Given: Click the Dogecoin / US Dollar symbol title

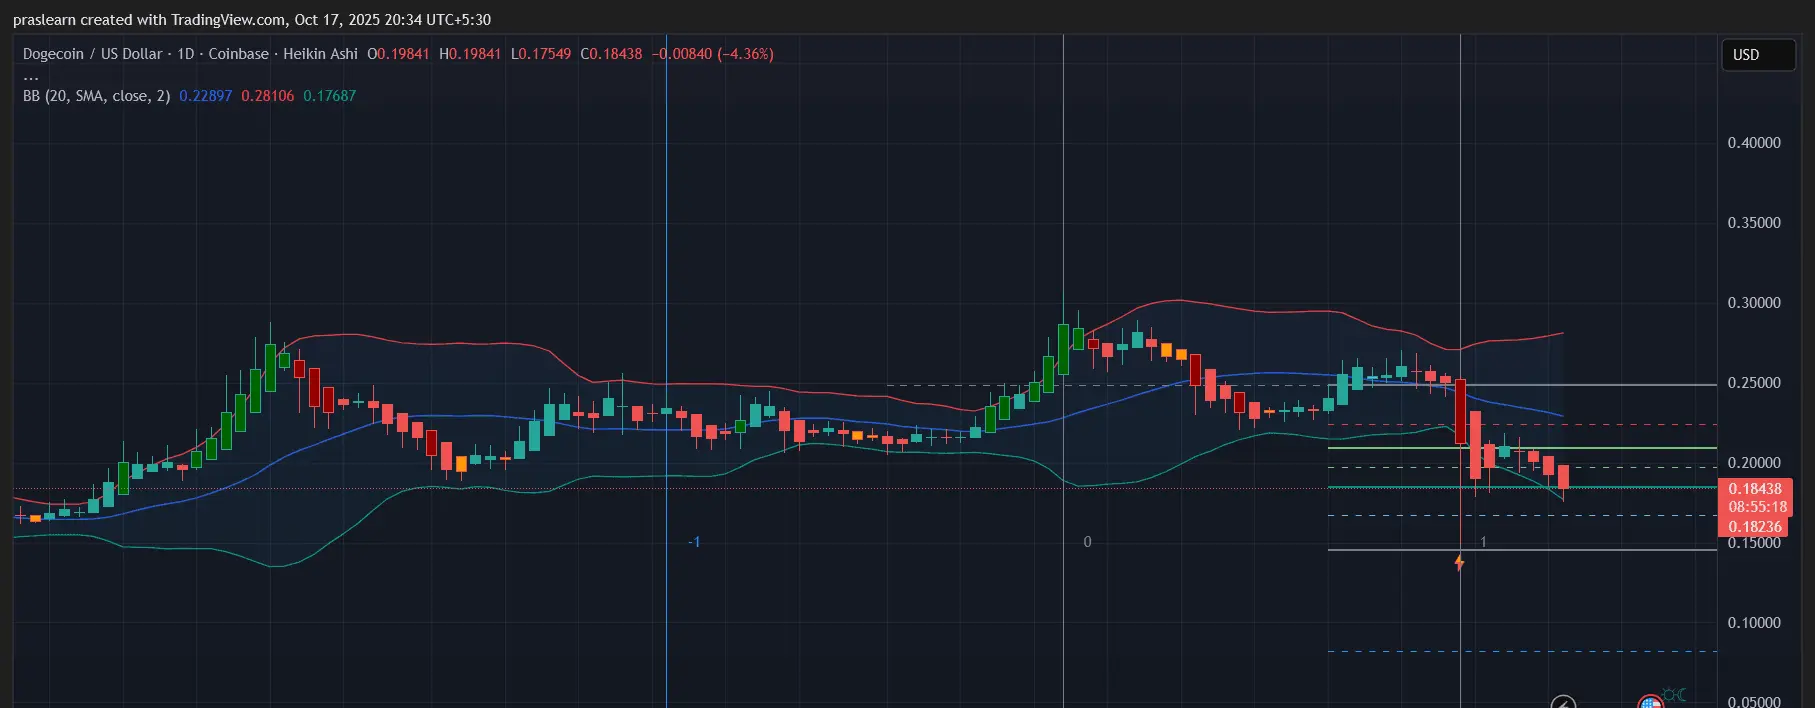Looking at the screenshot, I should click(x=92, y=54).
